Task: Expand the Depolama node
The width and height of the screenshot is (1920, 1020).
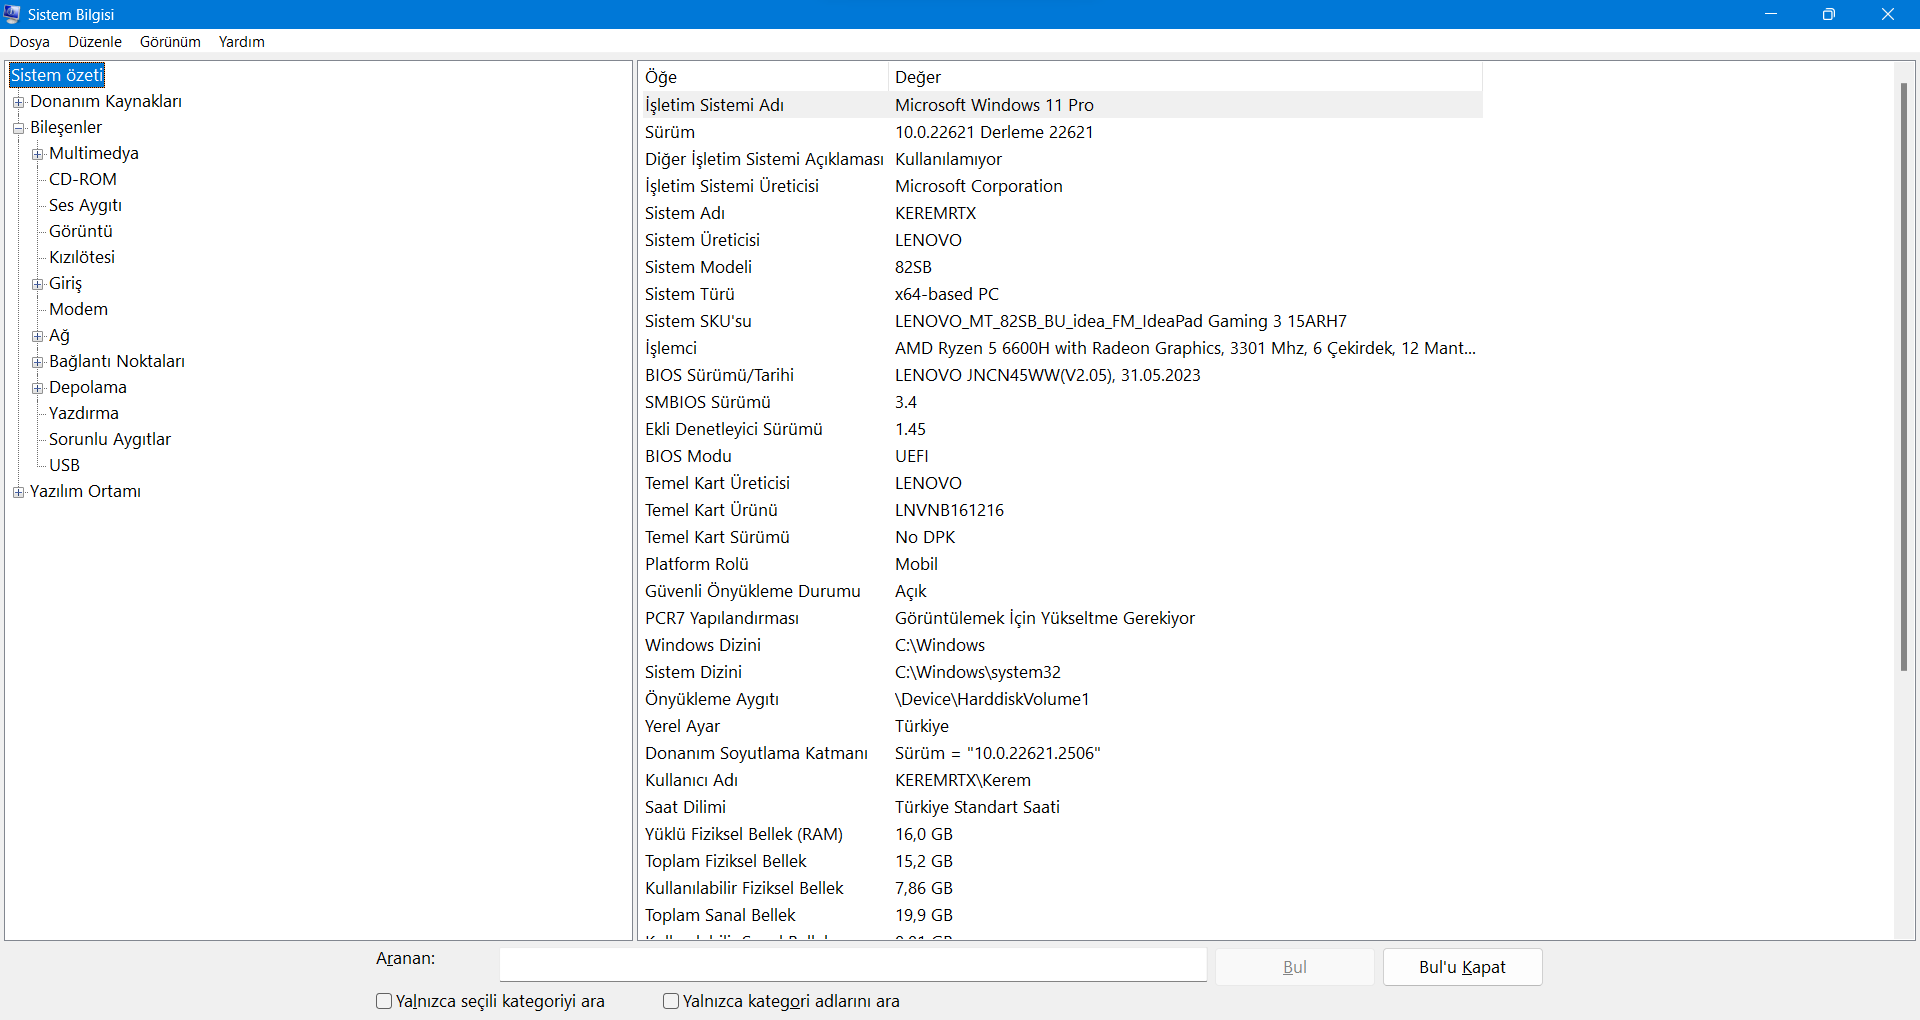Action: pos(37,388)
